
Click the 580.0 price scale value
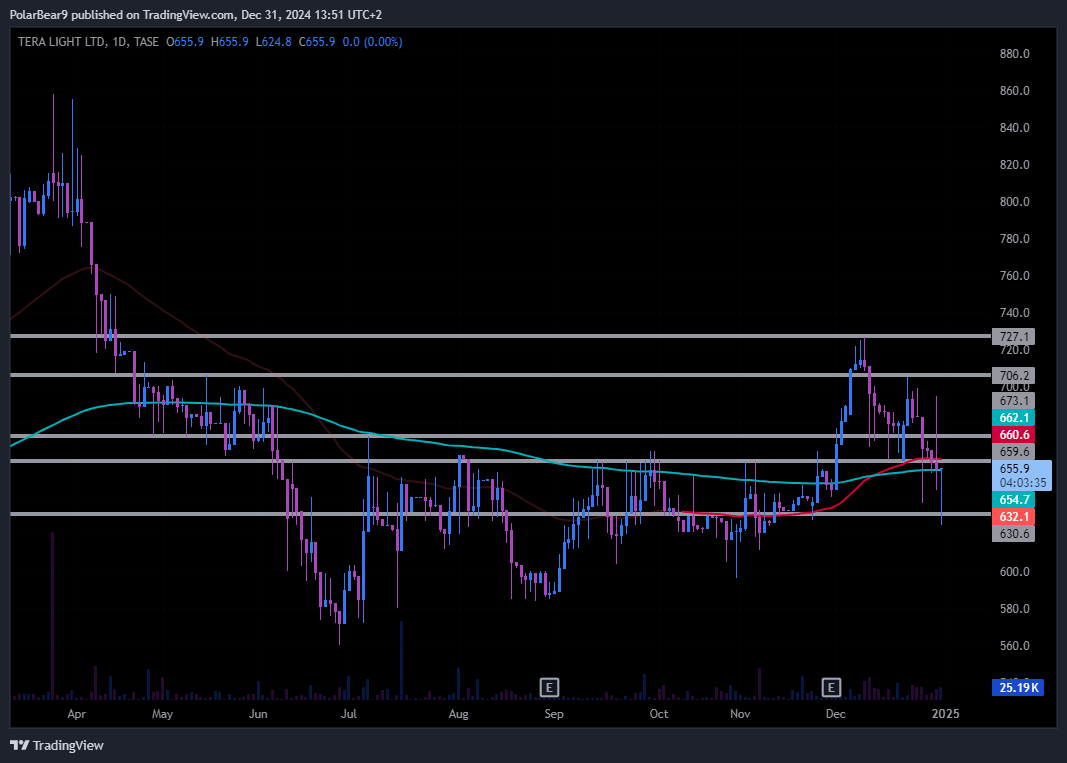[1015, 608]
